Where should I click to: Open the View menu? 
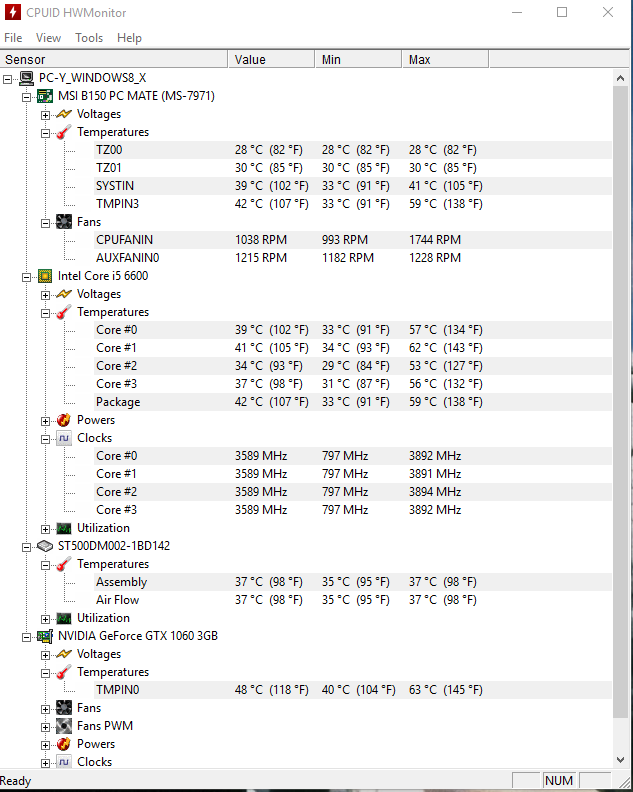click(48, 38)
